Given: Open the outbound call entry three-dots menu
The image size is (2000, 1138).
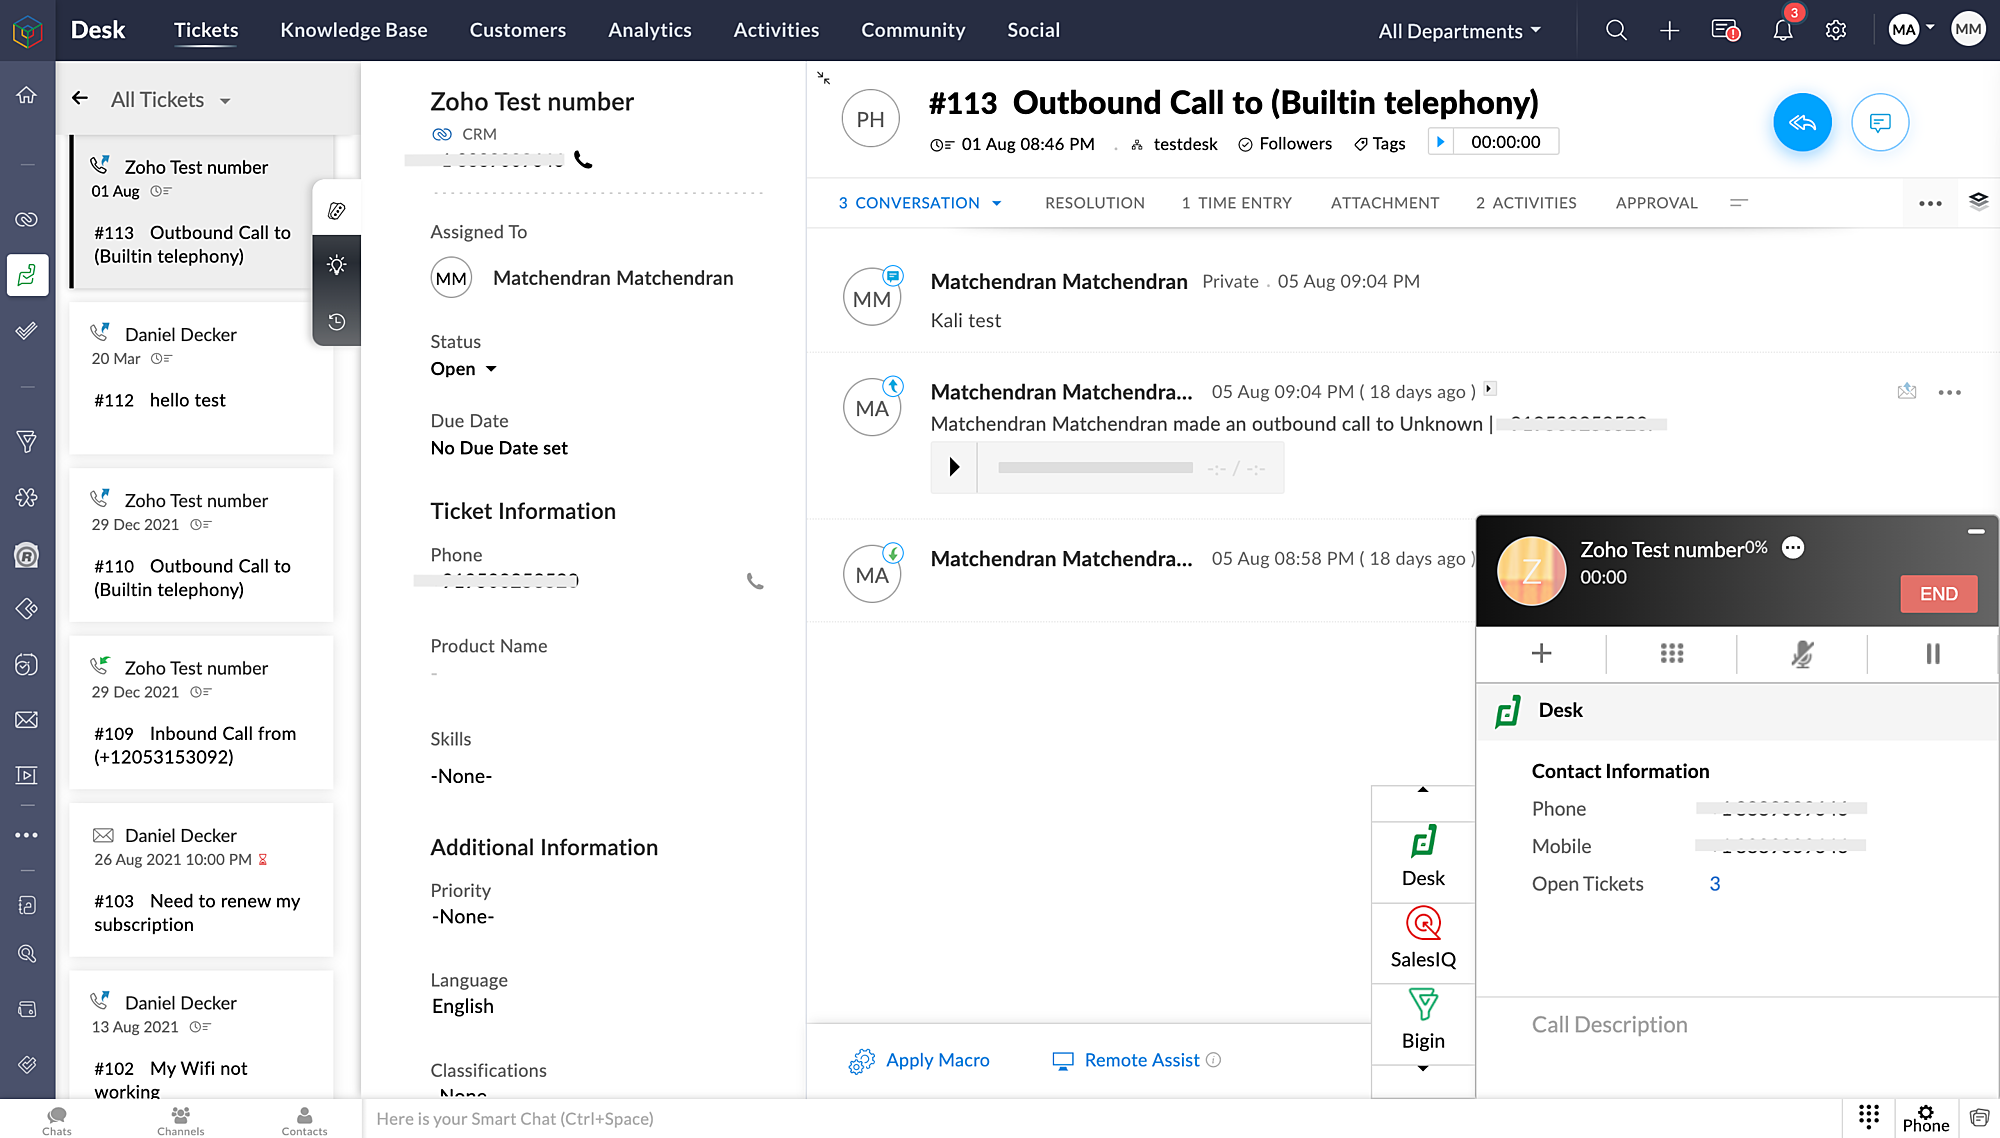Looking at the screenshot, I should pos(1949,392).
